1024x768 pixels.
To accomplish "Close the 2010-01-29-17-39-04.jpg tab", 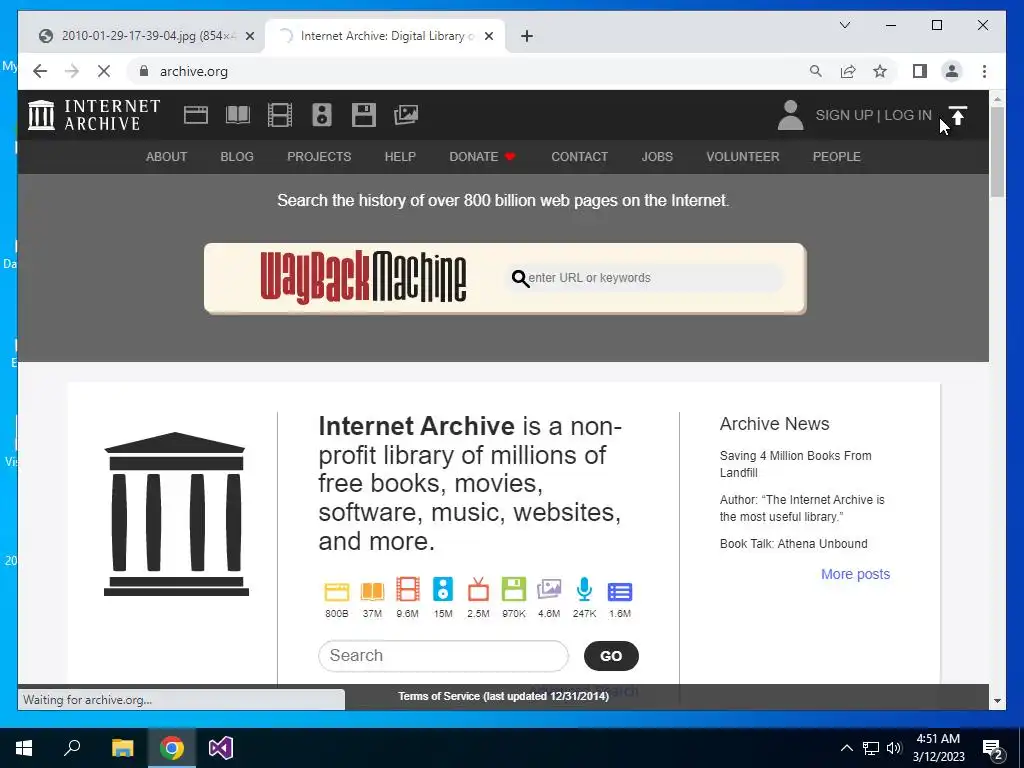I will pyautogui.click(x=249, y=36).
